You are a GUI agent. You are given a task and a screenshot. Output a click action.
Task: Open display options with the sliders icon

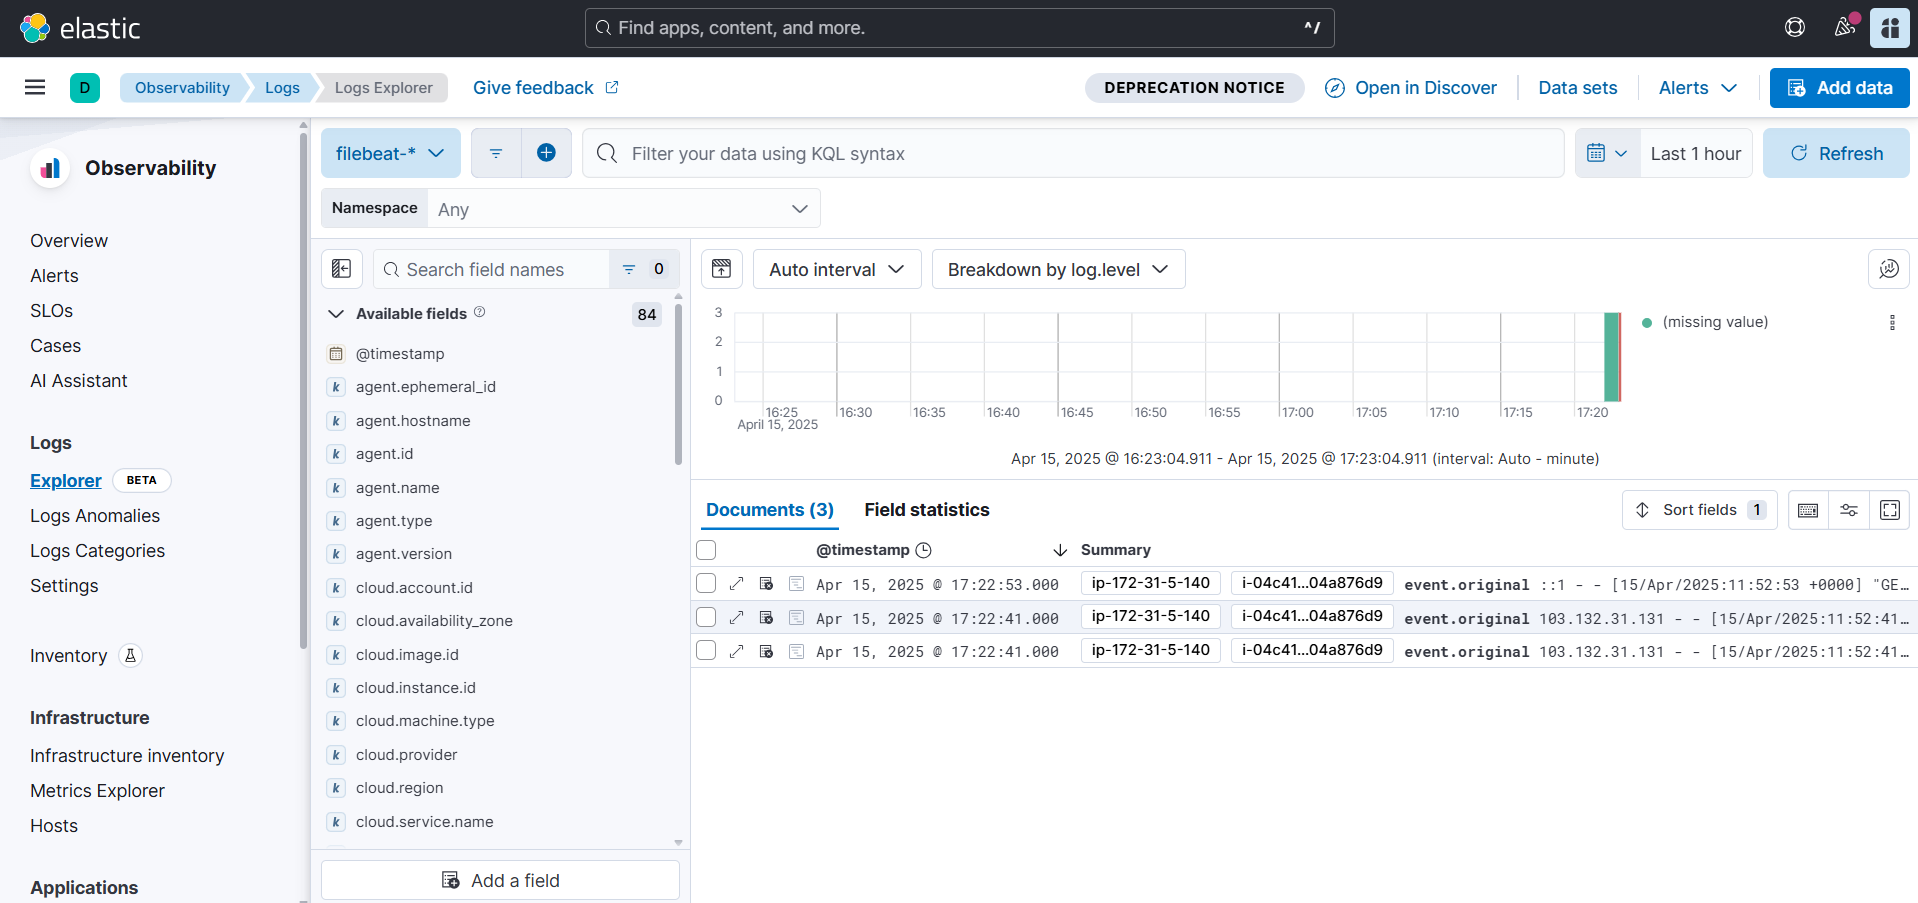(1848, 510)
